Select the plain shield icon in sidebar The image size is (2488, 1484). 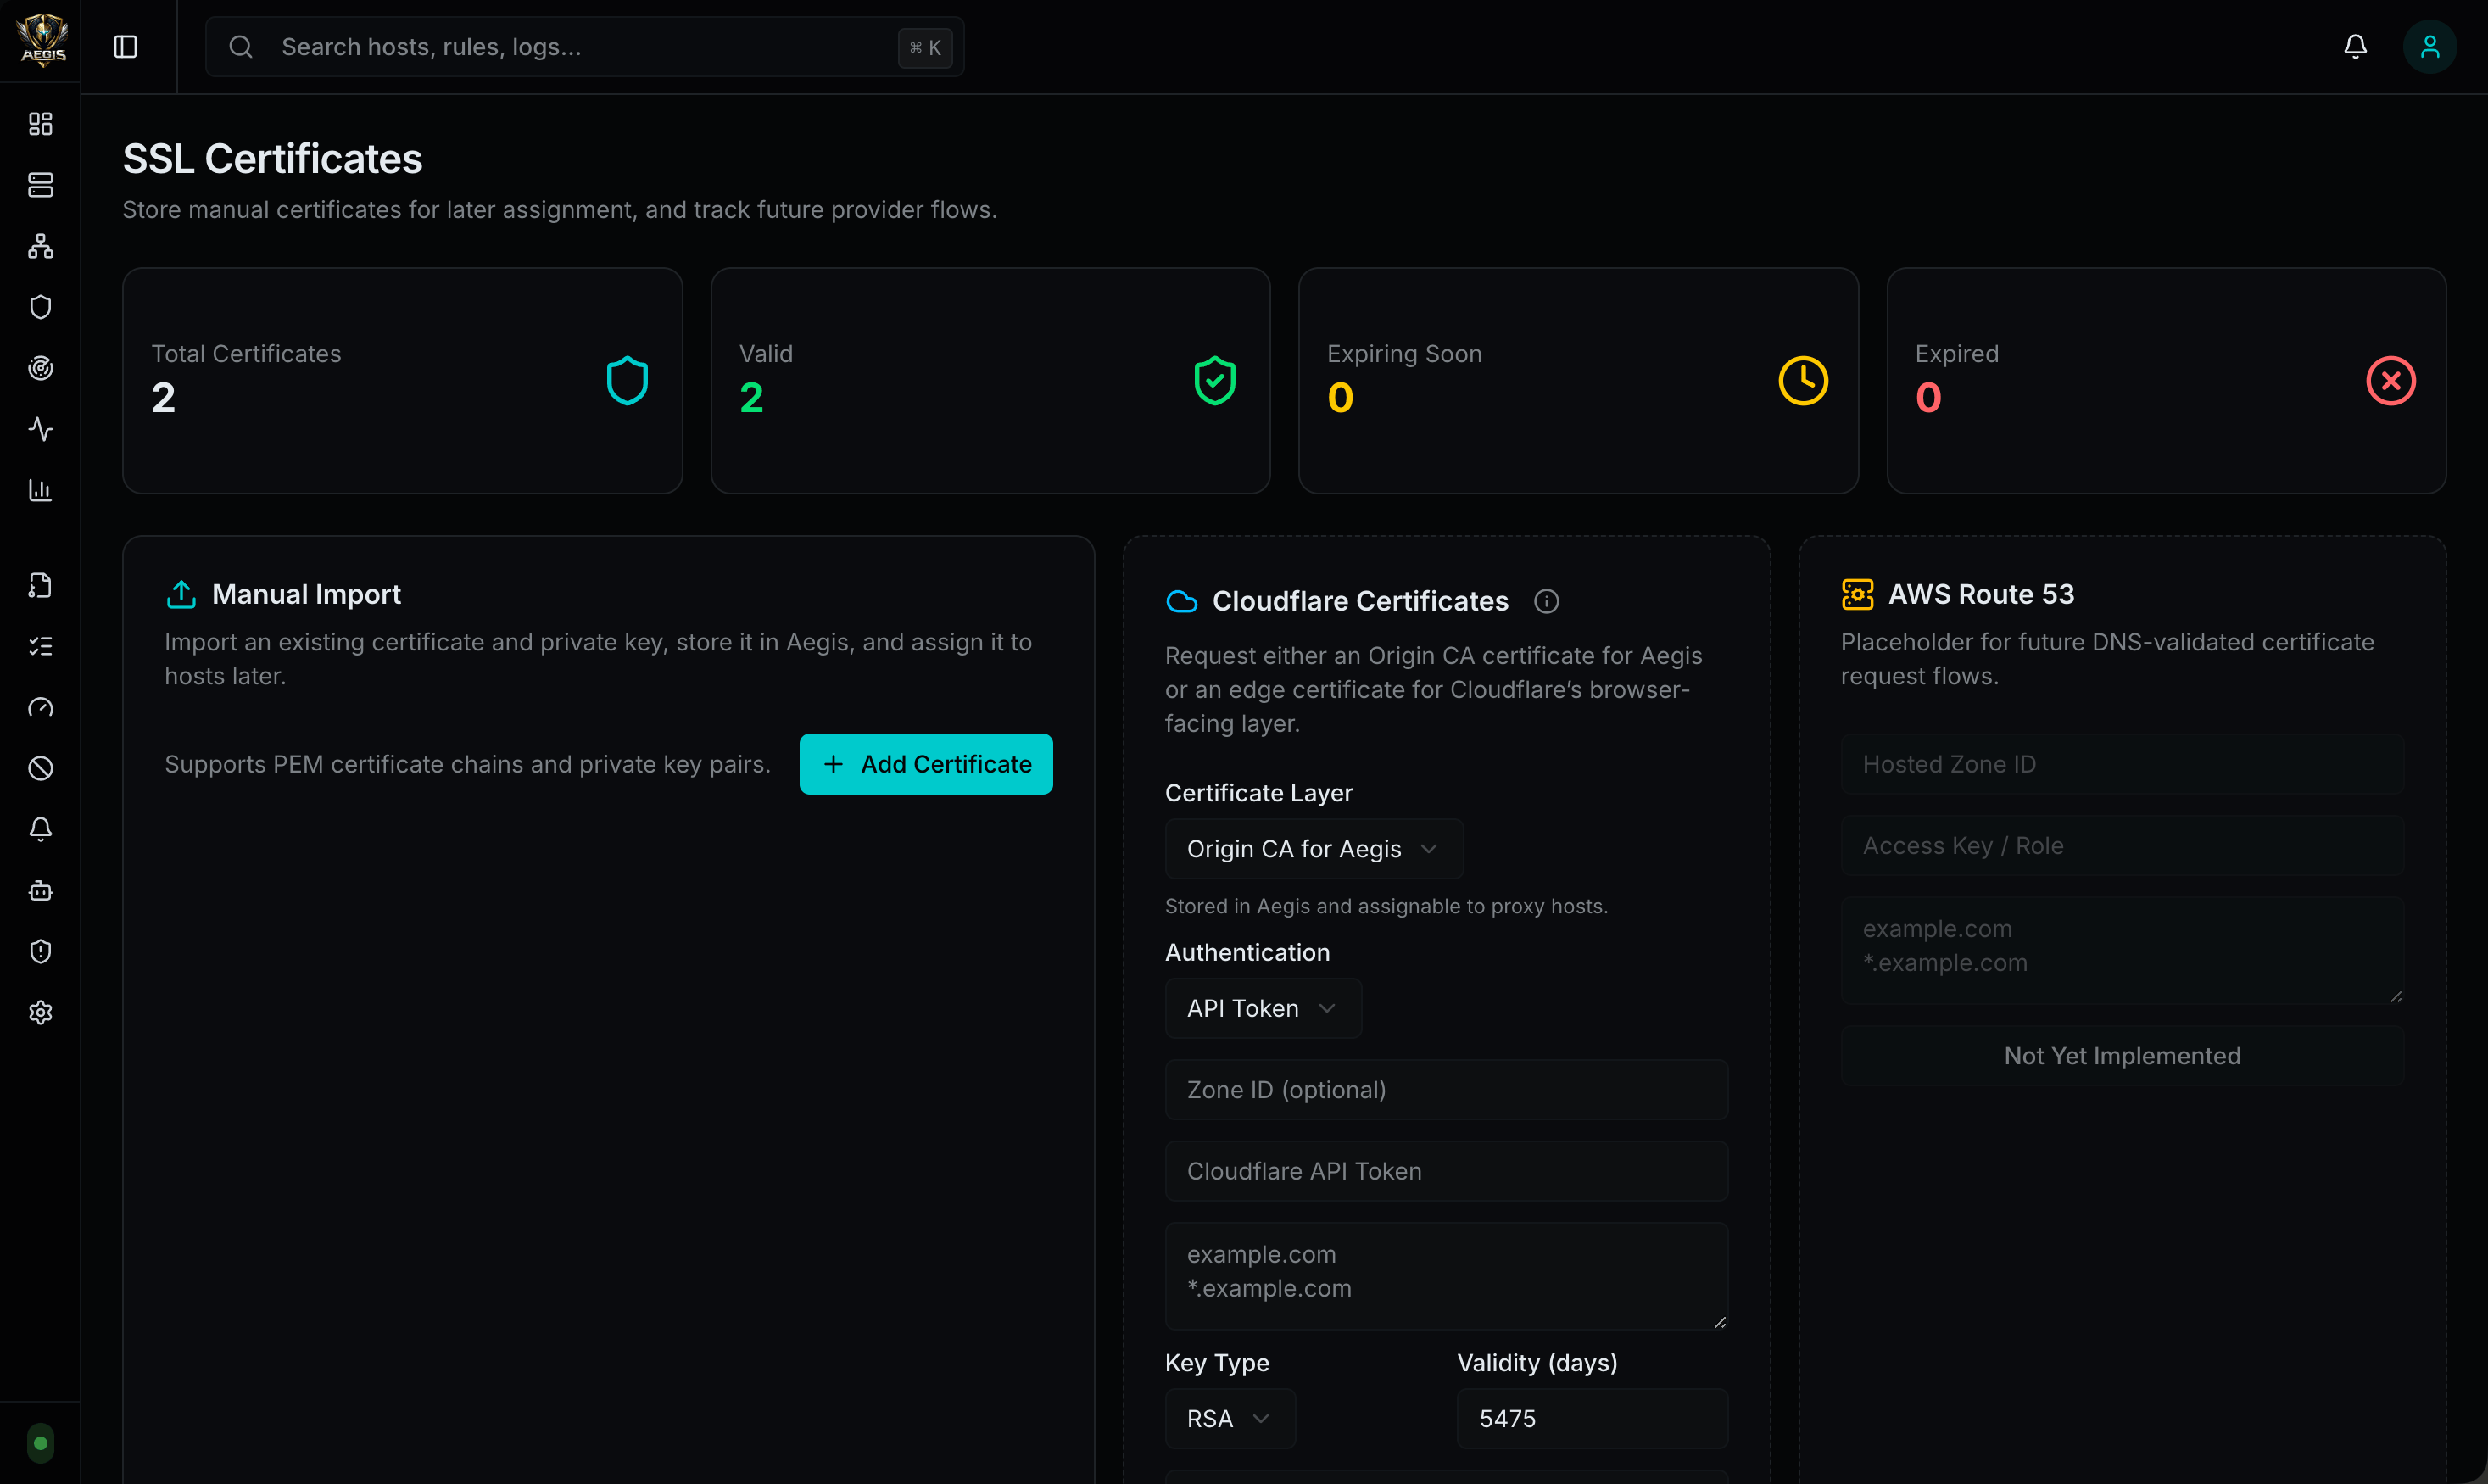click(40, 307)
